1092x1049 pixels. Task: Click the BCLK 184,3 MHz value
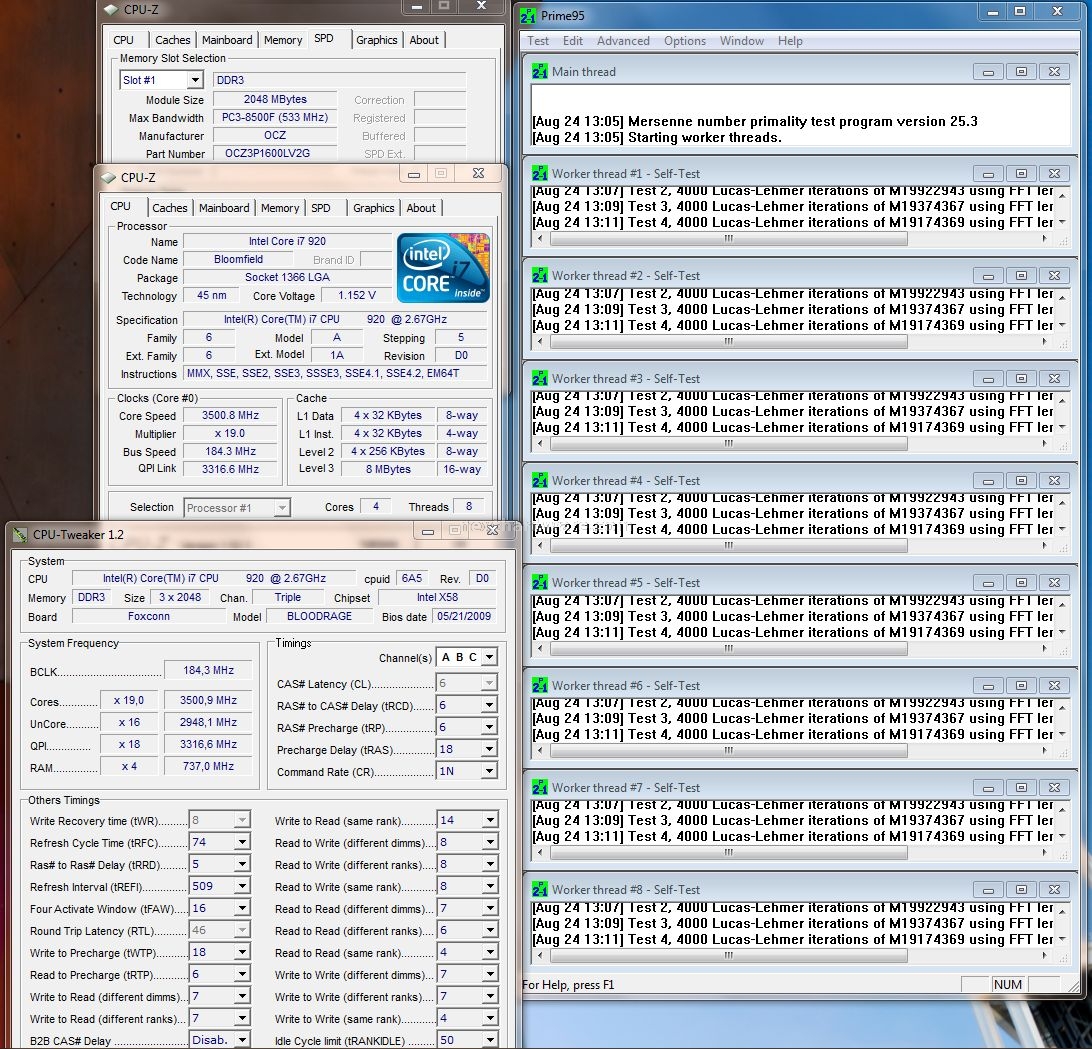pos(208,670)
